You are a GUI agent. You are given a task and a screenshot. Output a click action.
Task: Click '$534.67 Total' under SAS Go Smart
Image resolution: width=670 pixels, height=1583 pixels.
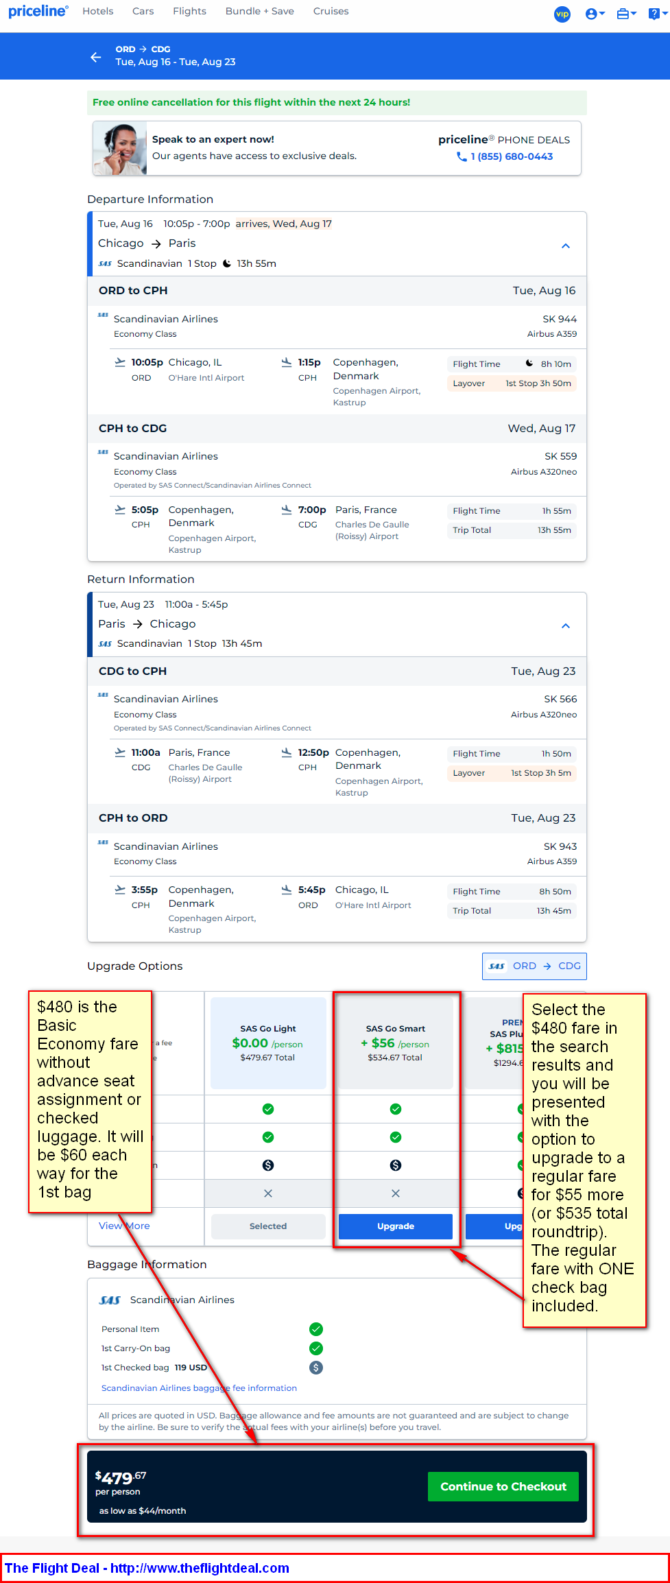395,1057
